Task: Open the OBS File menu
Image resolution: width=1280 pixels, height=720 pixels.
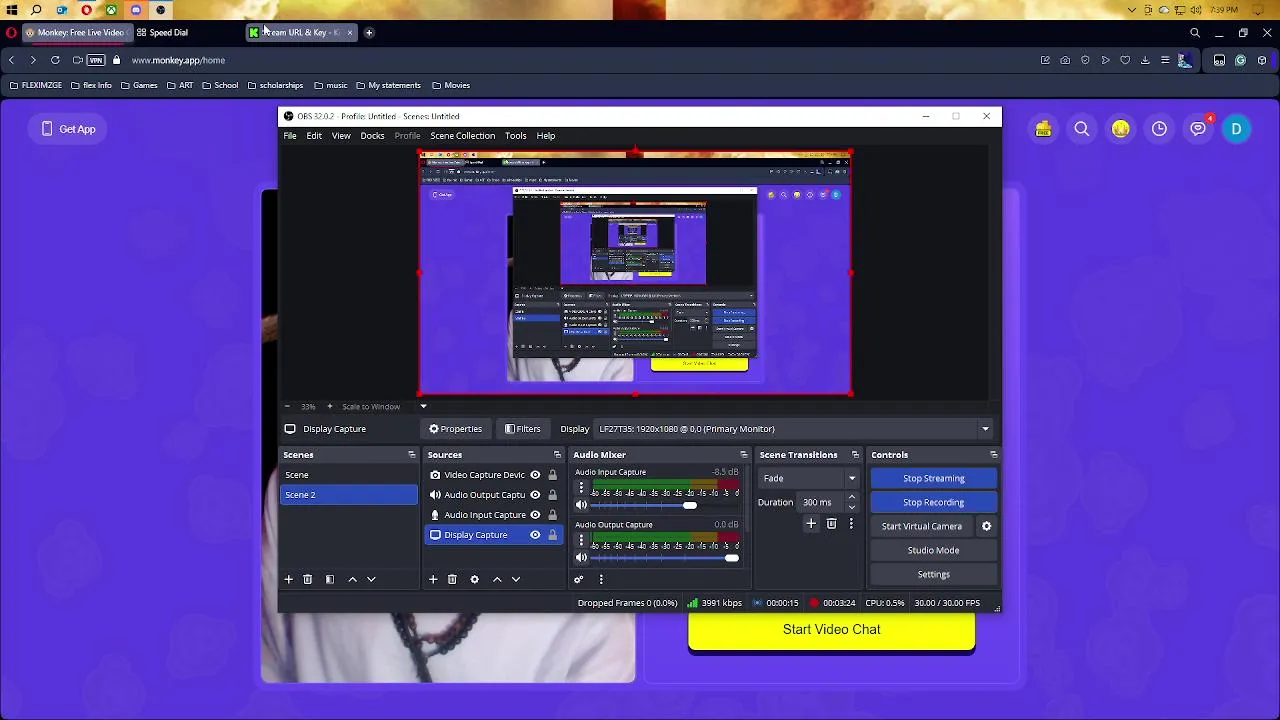Action: (x=289, y=136)
